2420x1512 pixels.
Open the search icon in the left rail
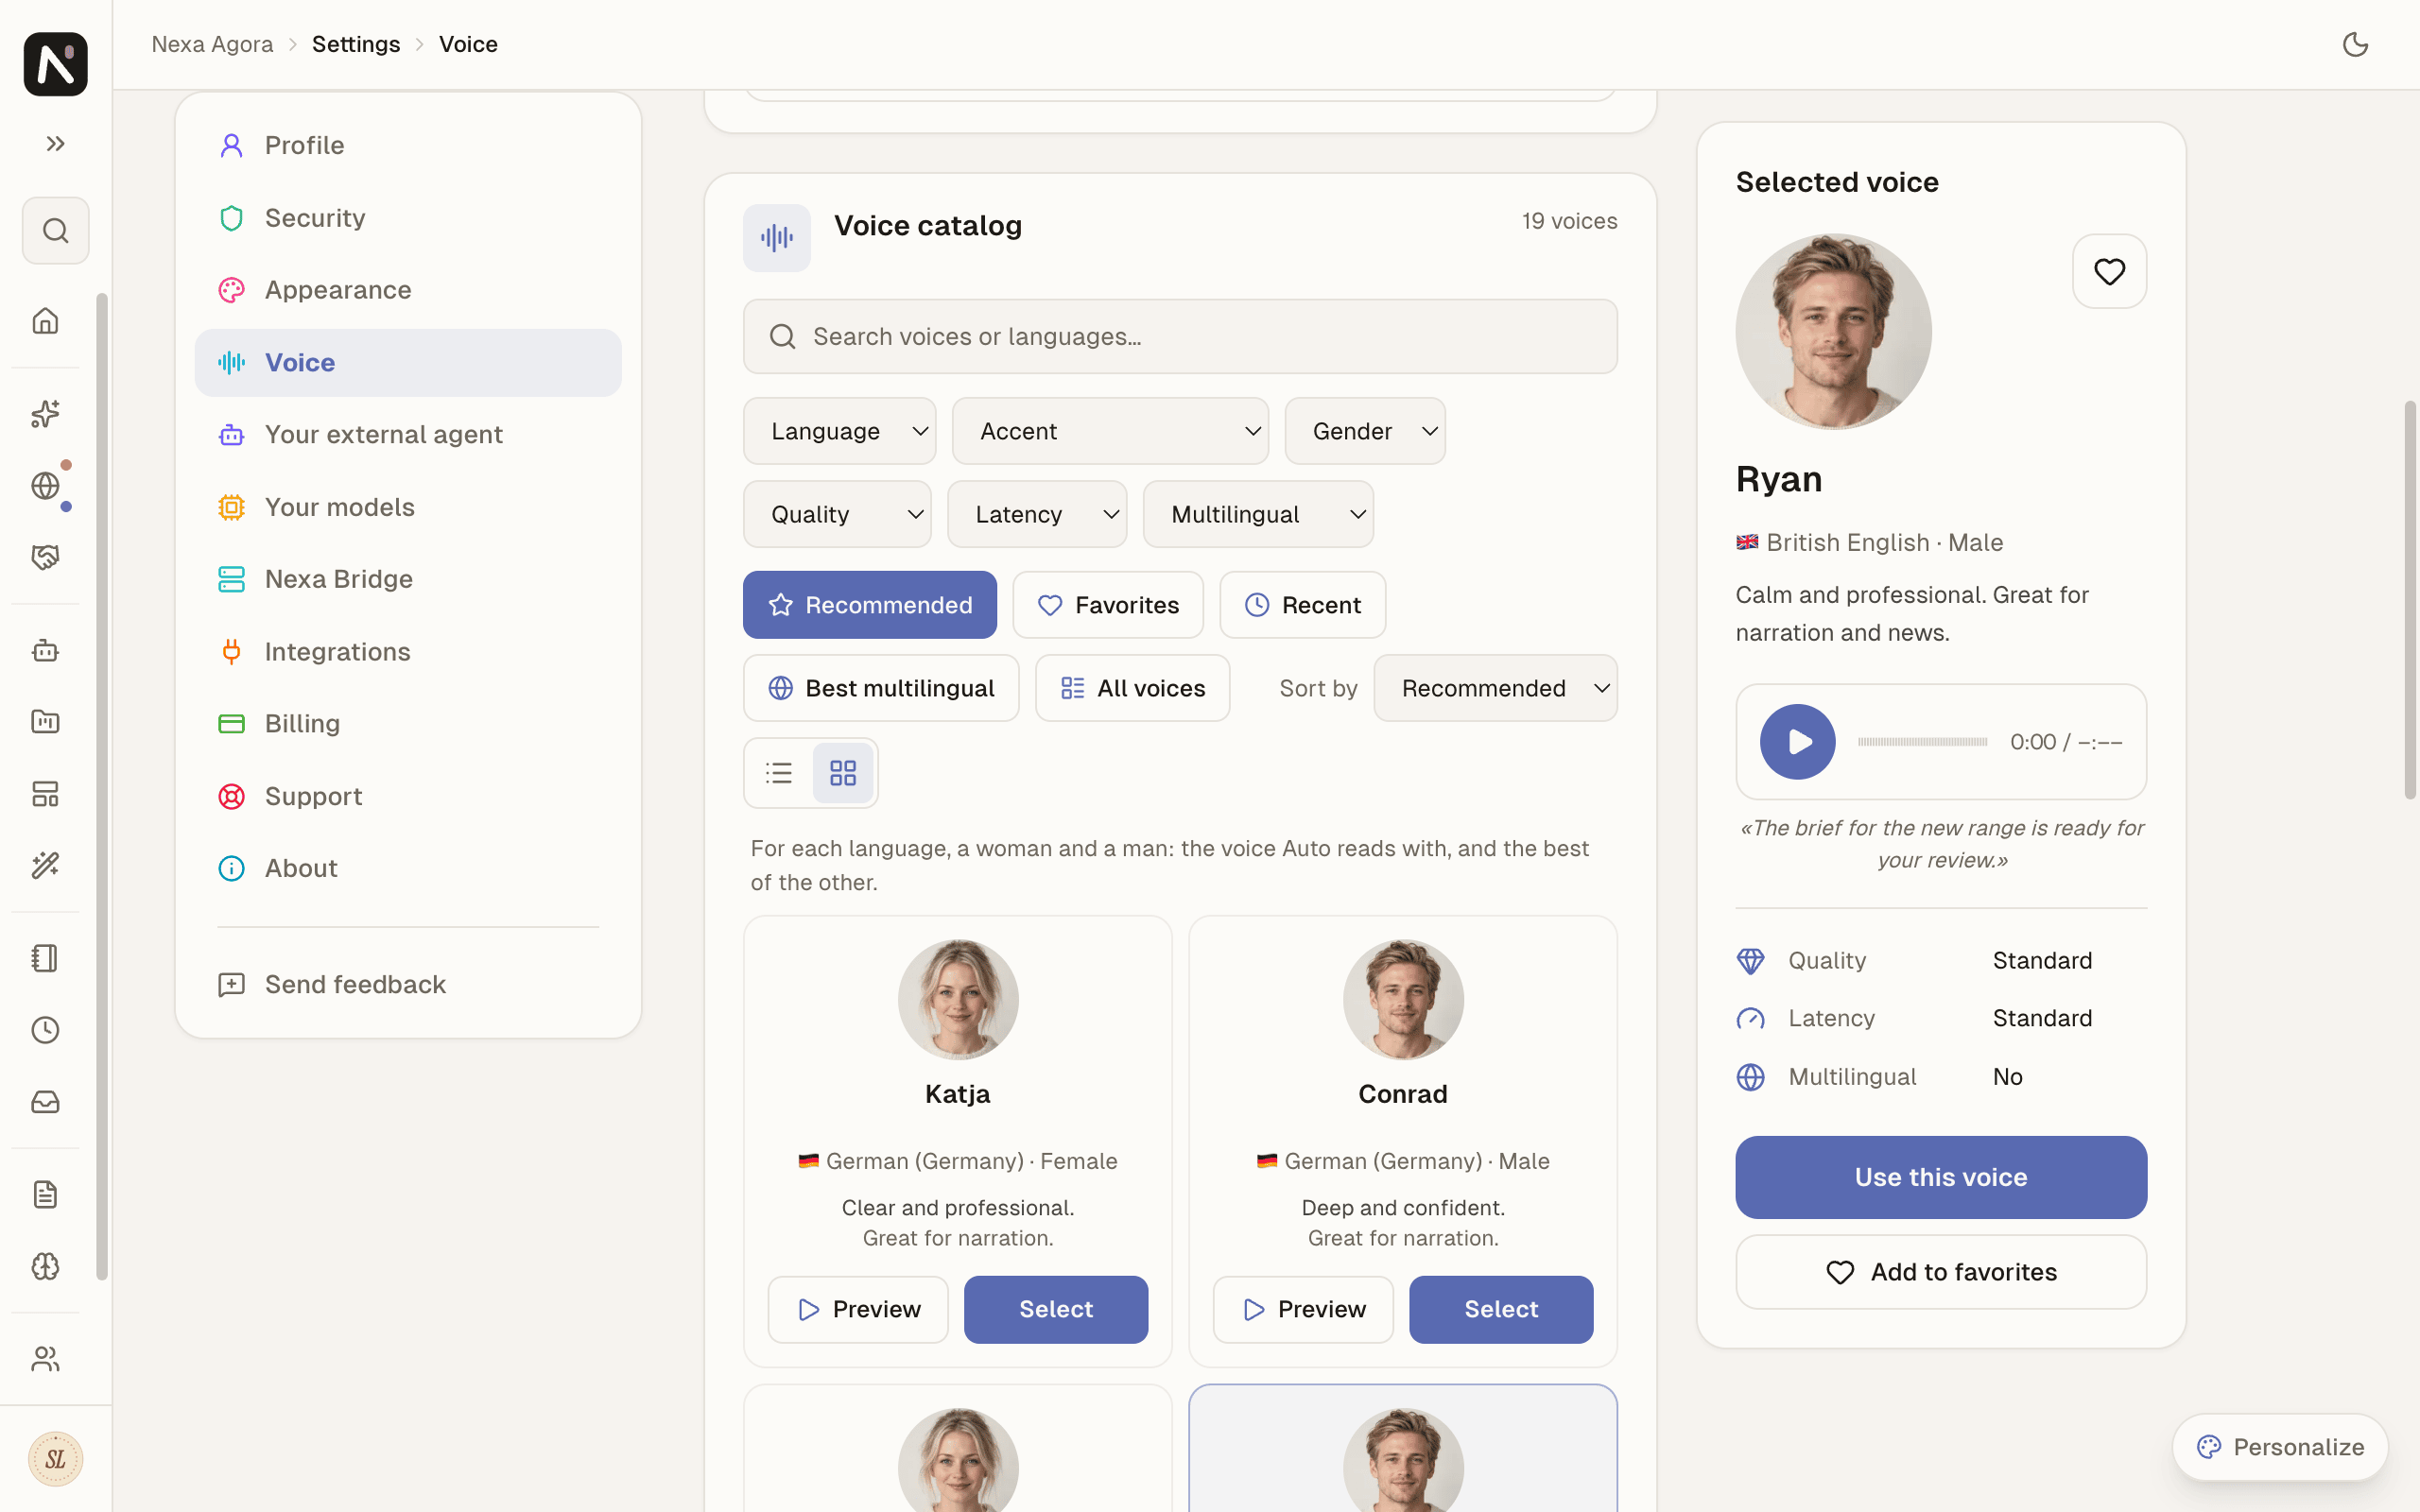[55, 231]
